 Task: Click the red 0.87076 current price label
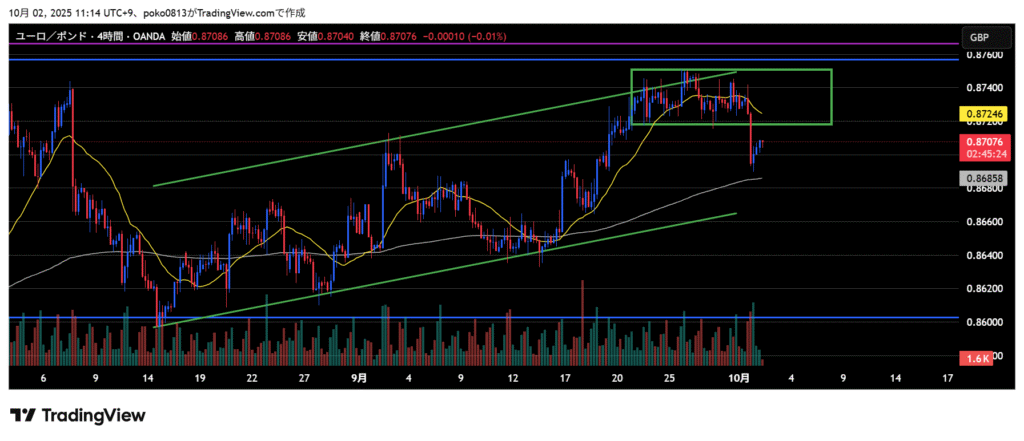[x=979, y=144]
